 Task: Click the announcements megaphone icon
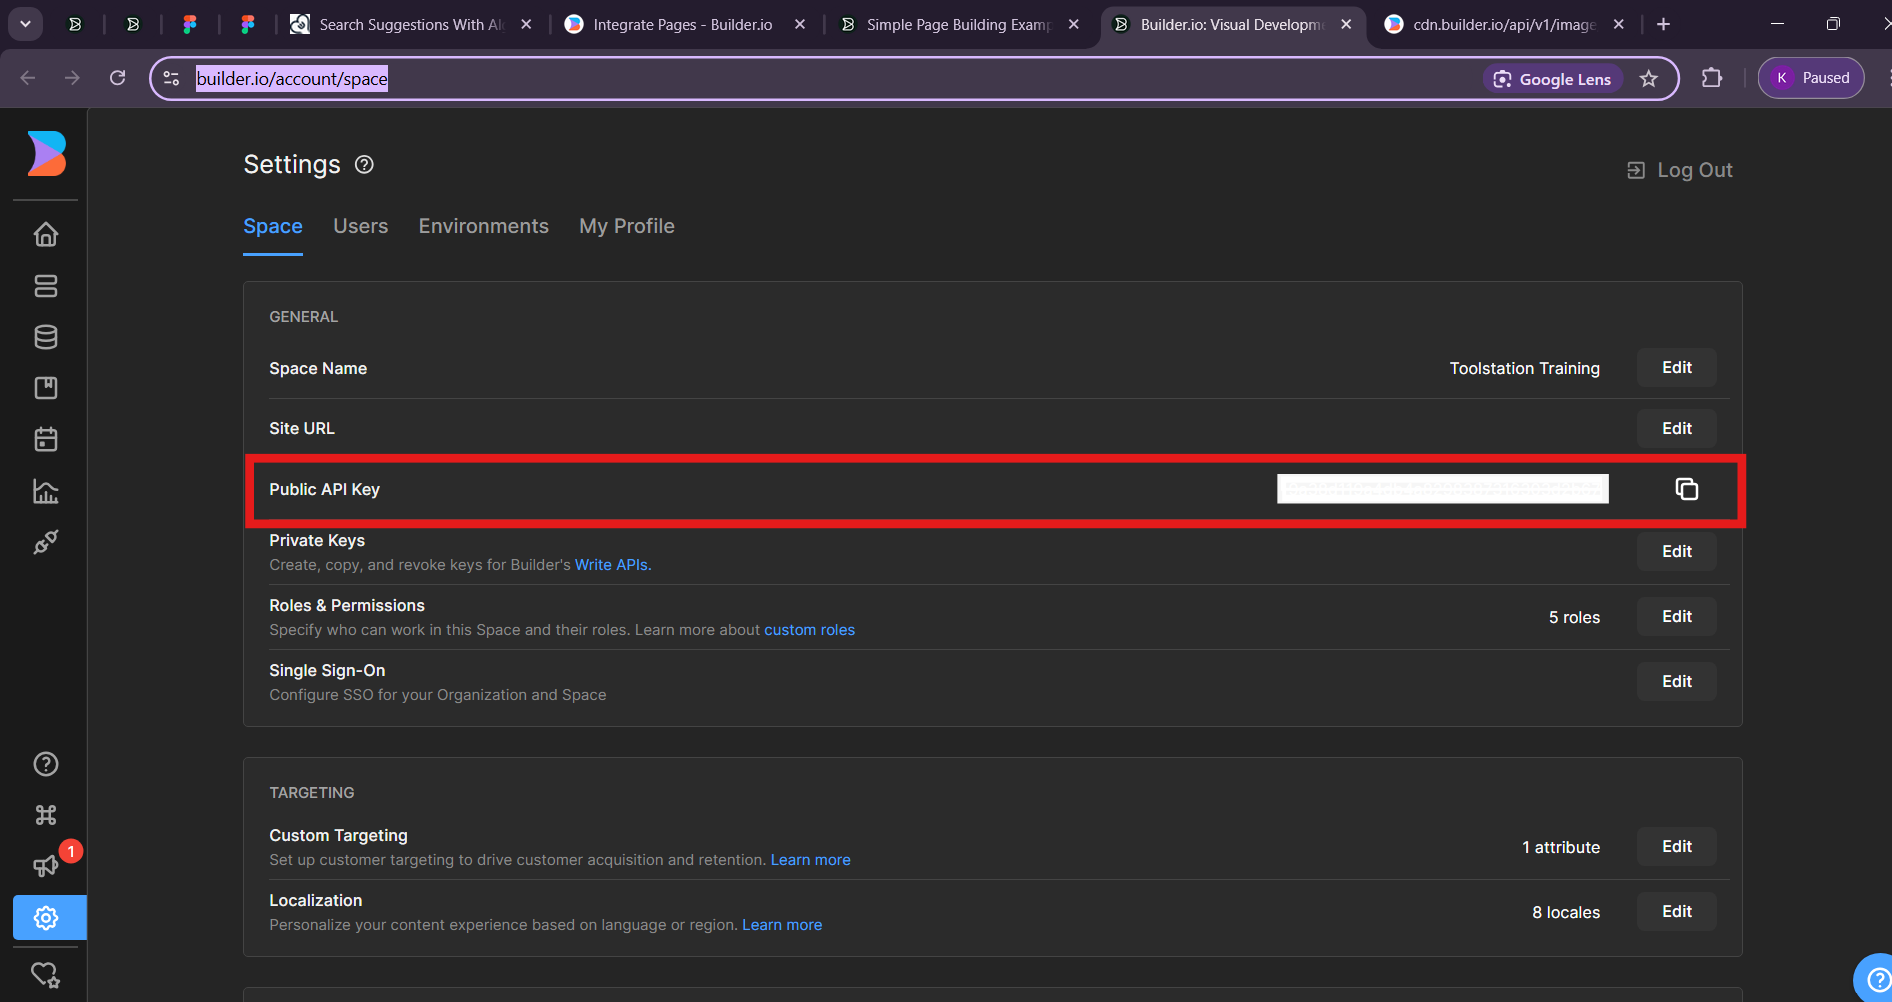click(46, 866)
